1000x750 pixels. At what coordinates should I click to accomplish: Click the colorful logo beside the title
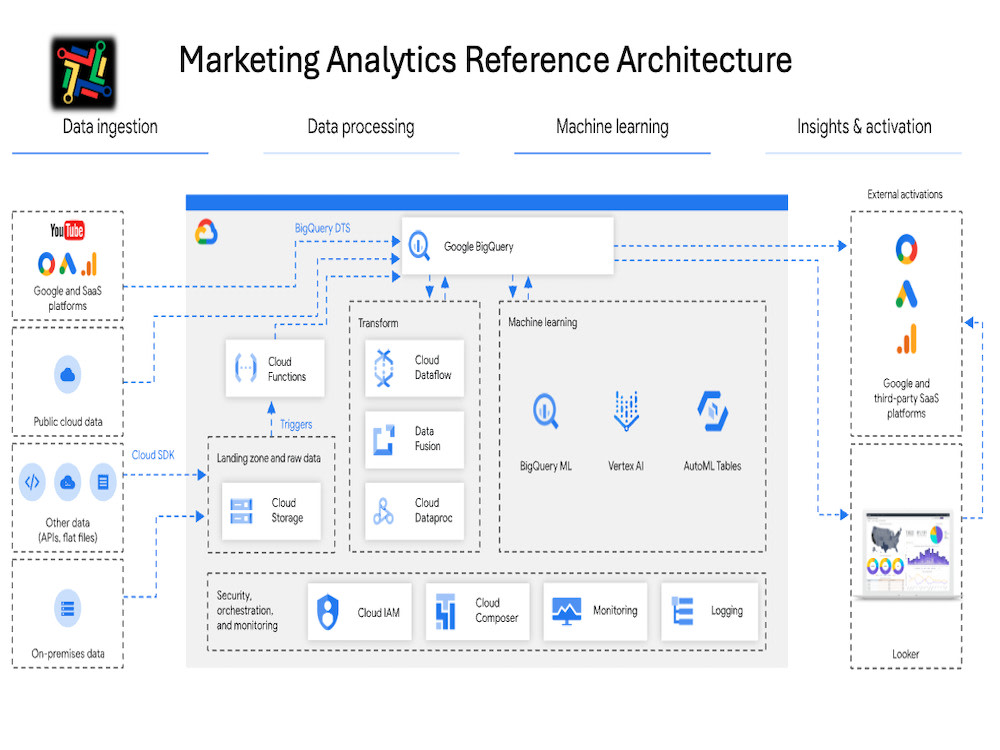[84, 73]
